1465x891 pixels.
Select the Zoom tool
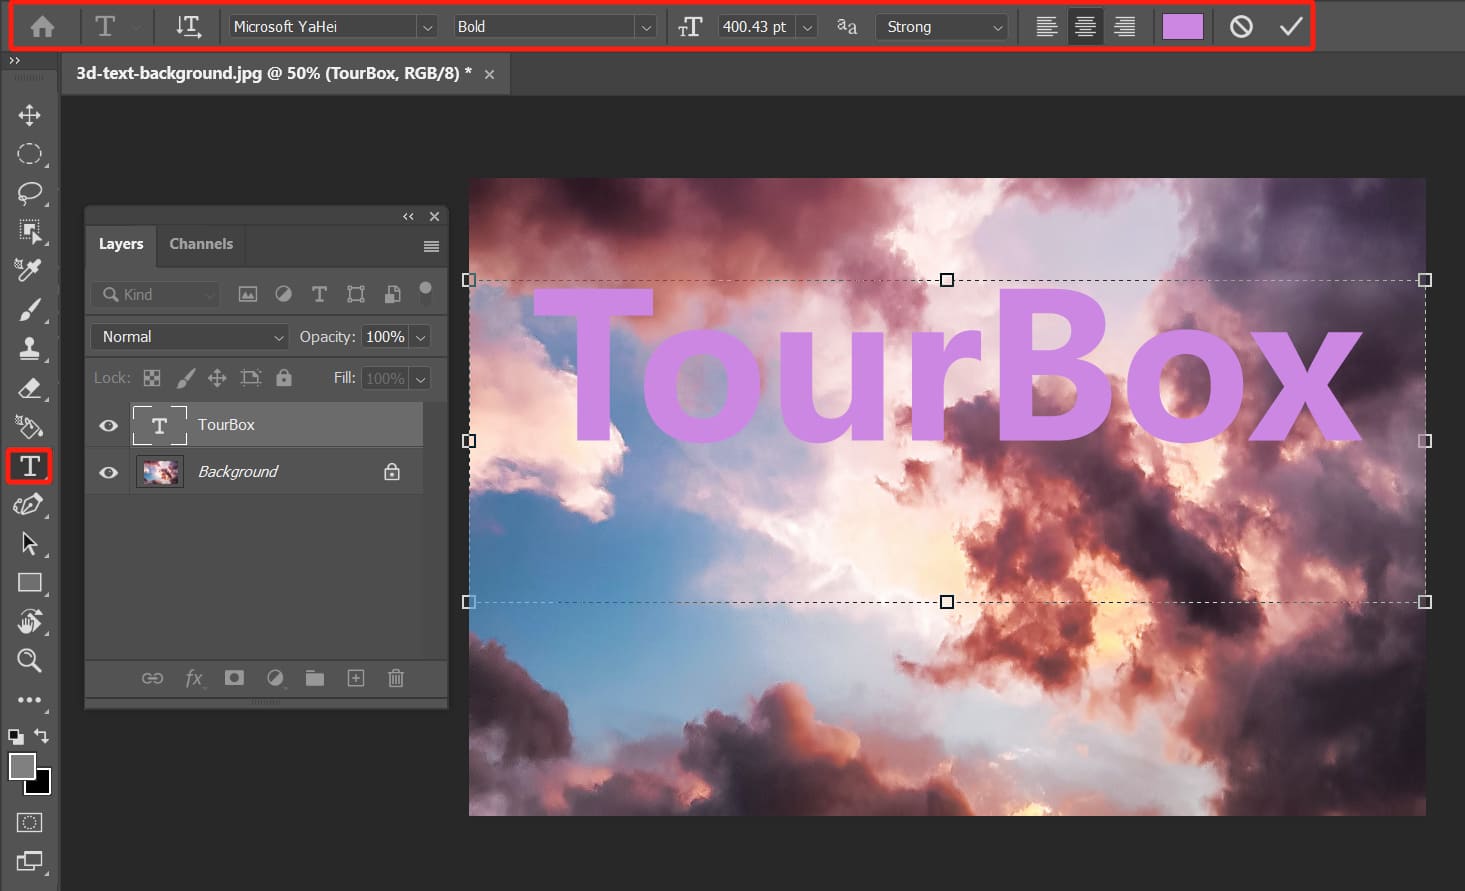(29, 660)
